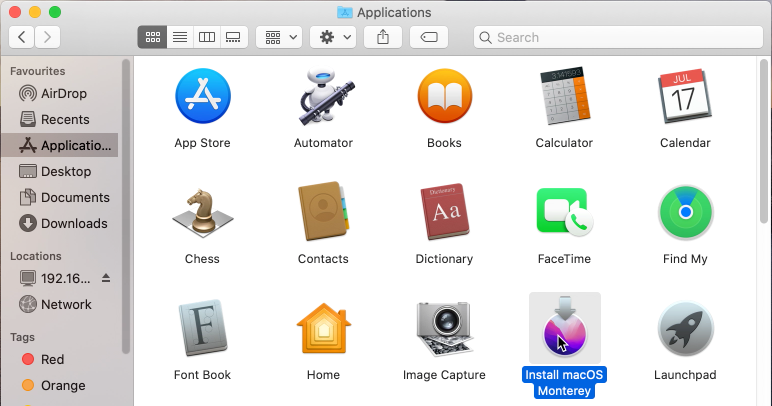Open Documents in the sidebar
This screenshot has height=406, width=772.
coord(60,197)
